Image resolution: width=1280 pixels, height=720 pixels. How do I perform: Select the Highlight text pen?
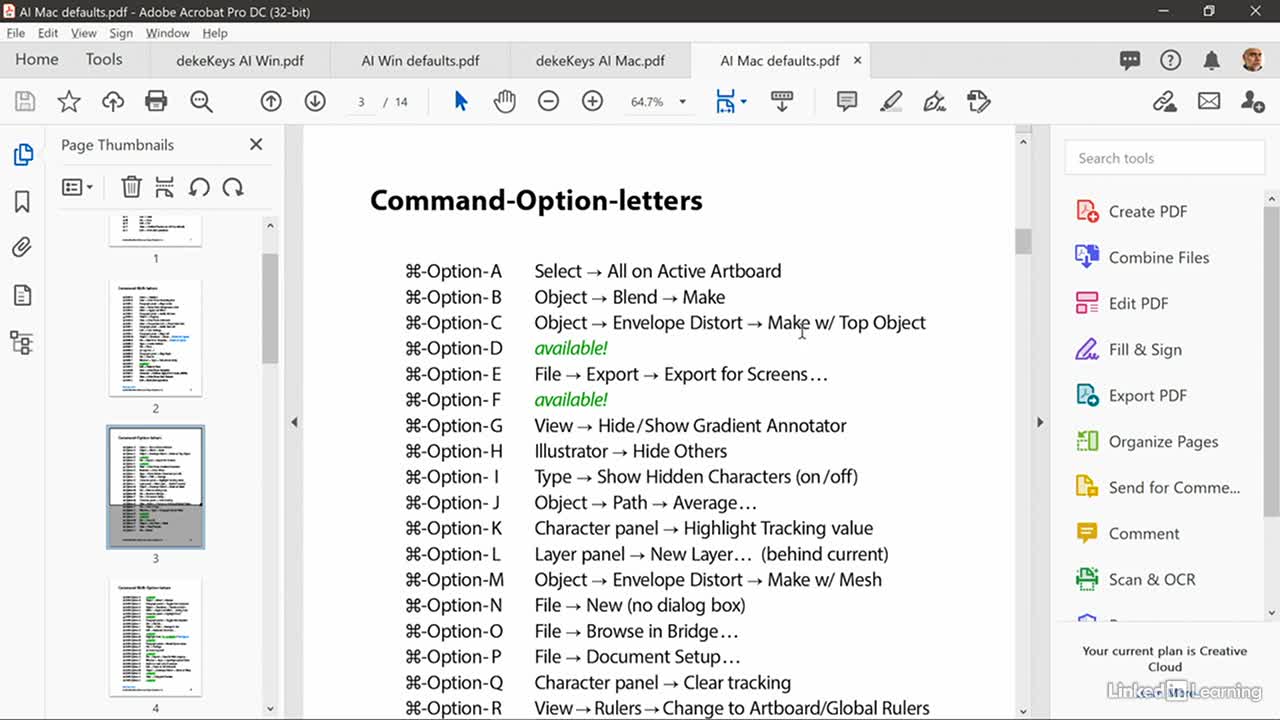tap(891, 101)
